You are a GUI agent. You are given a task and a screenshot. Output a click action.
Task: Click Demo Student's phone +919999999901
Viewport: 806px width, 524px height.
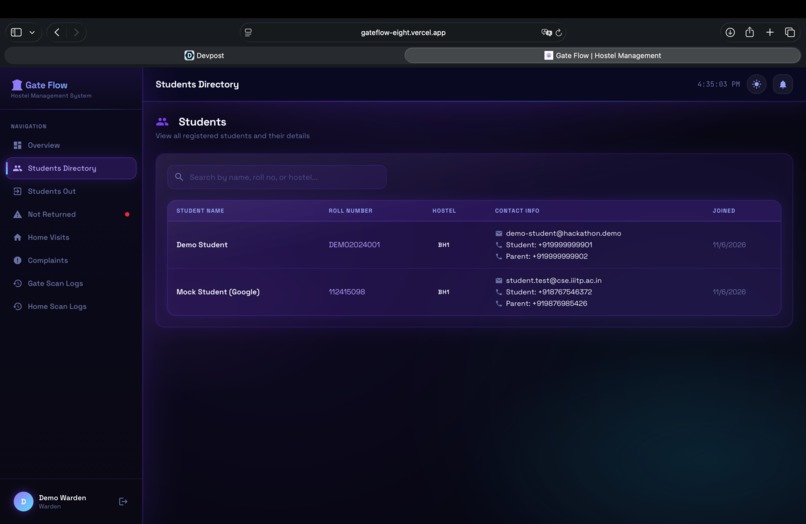point(565,245)
